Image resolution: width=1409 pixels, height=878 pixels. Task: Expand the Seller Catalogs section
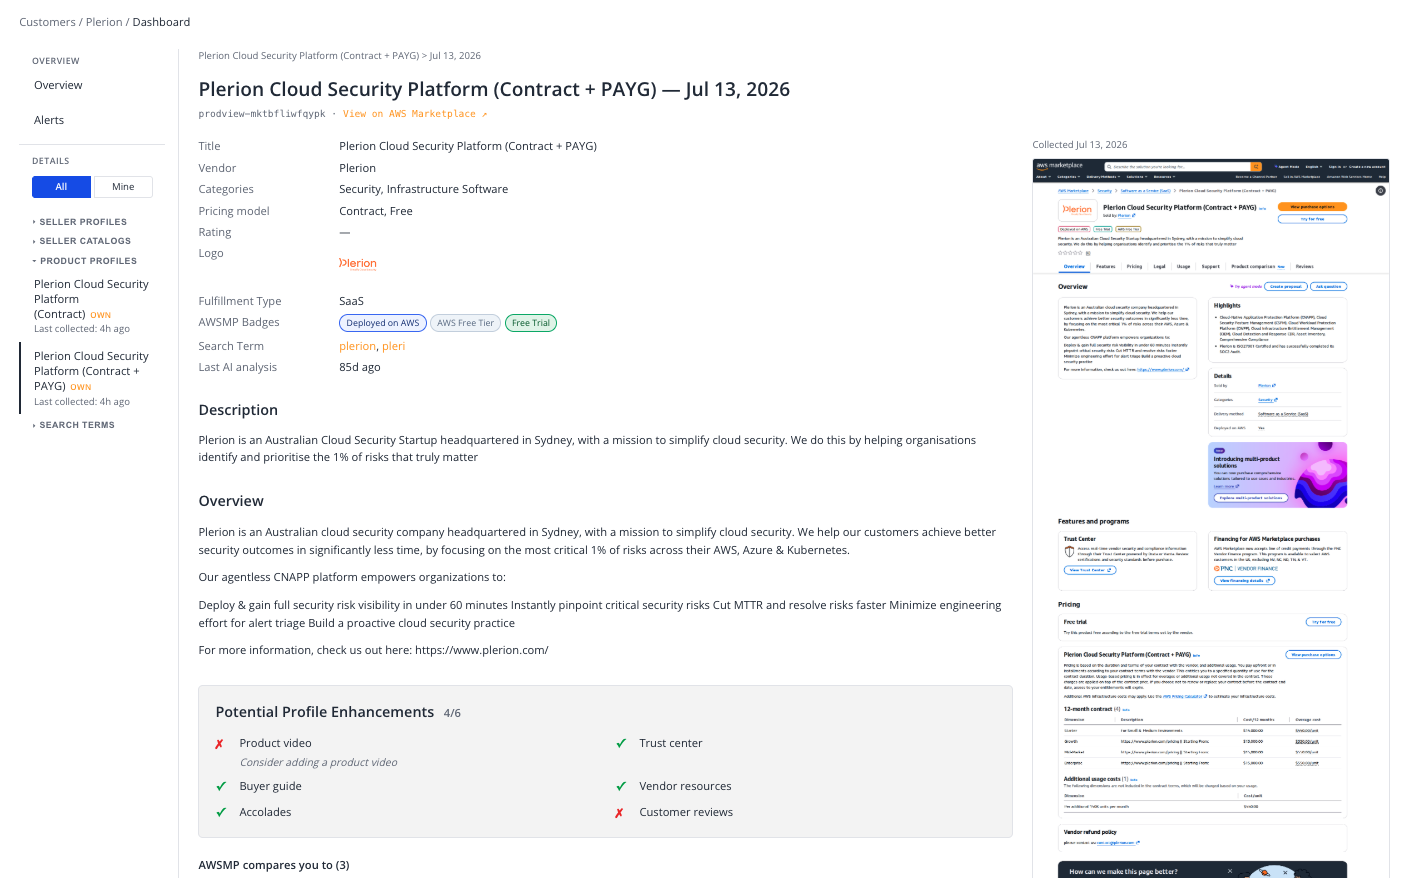82,241
